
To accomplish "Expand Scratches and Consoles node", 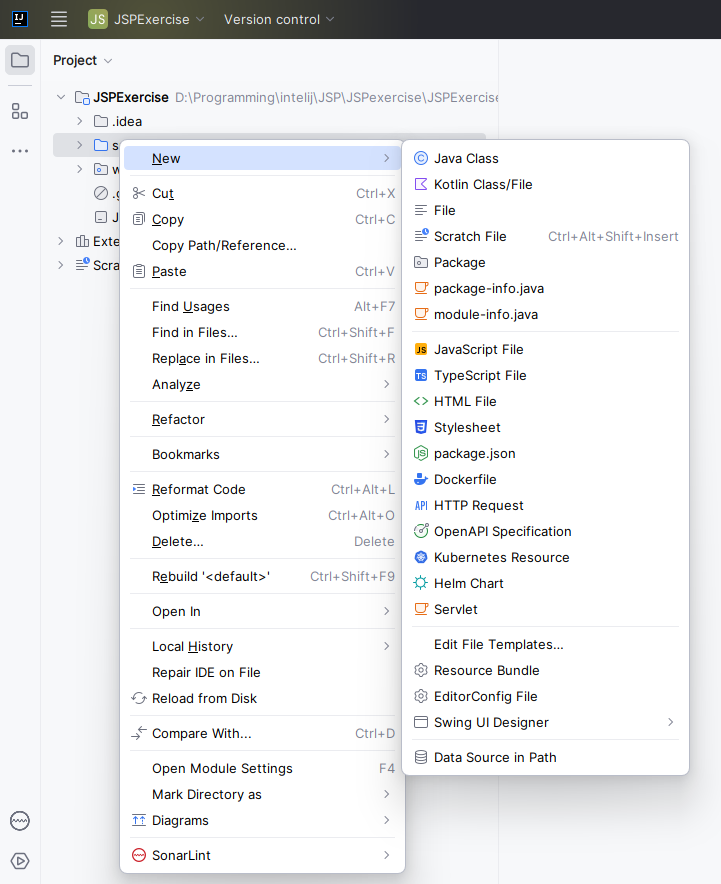I will click(61, 265).
